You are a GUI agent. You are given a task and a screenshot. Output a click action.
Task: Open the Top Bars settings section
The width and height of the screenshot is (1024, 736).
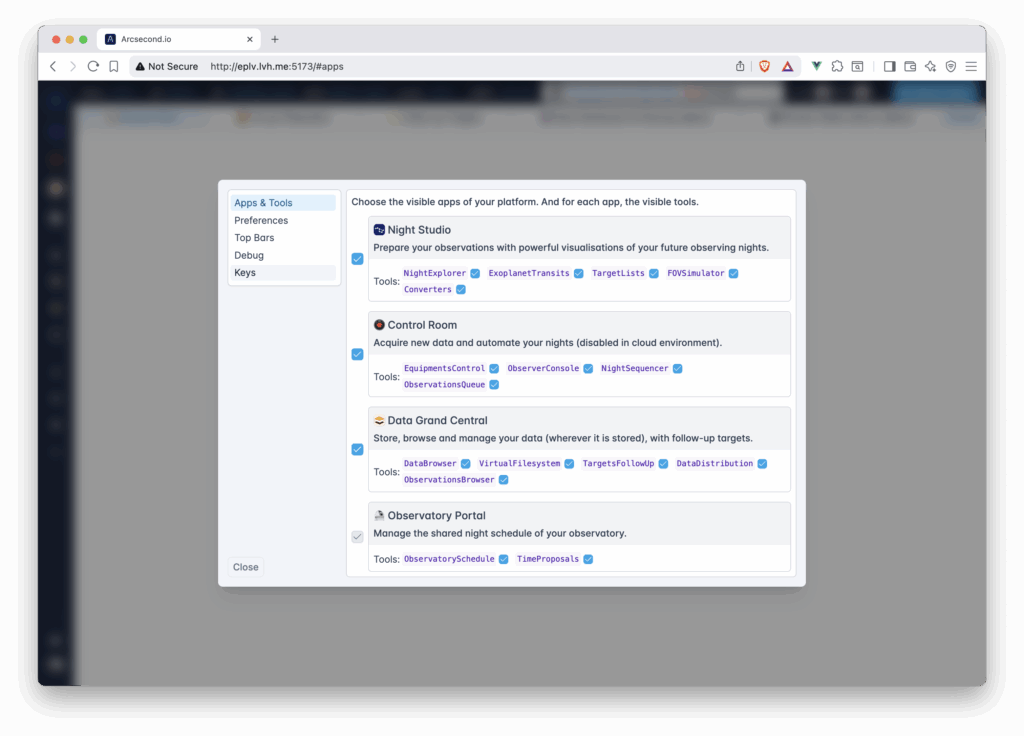[254, 238]
